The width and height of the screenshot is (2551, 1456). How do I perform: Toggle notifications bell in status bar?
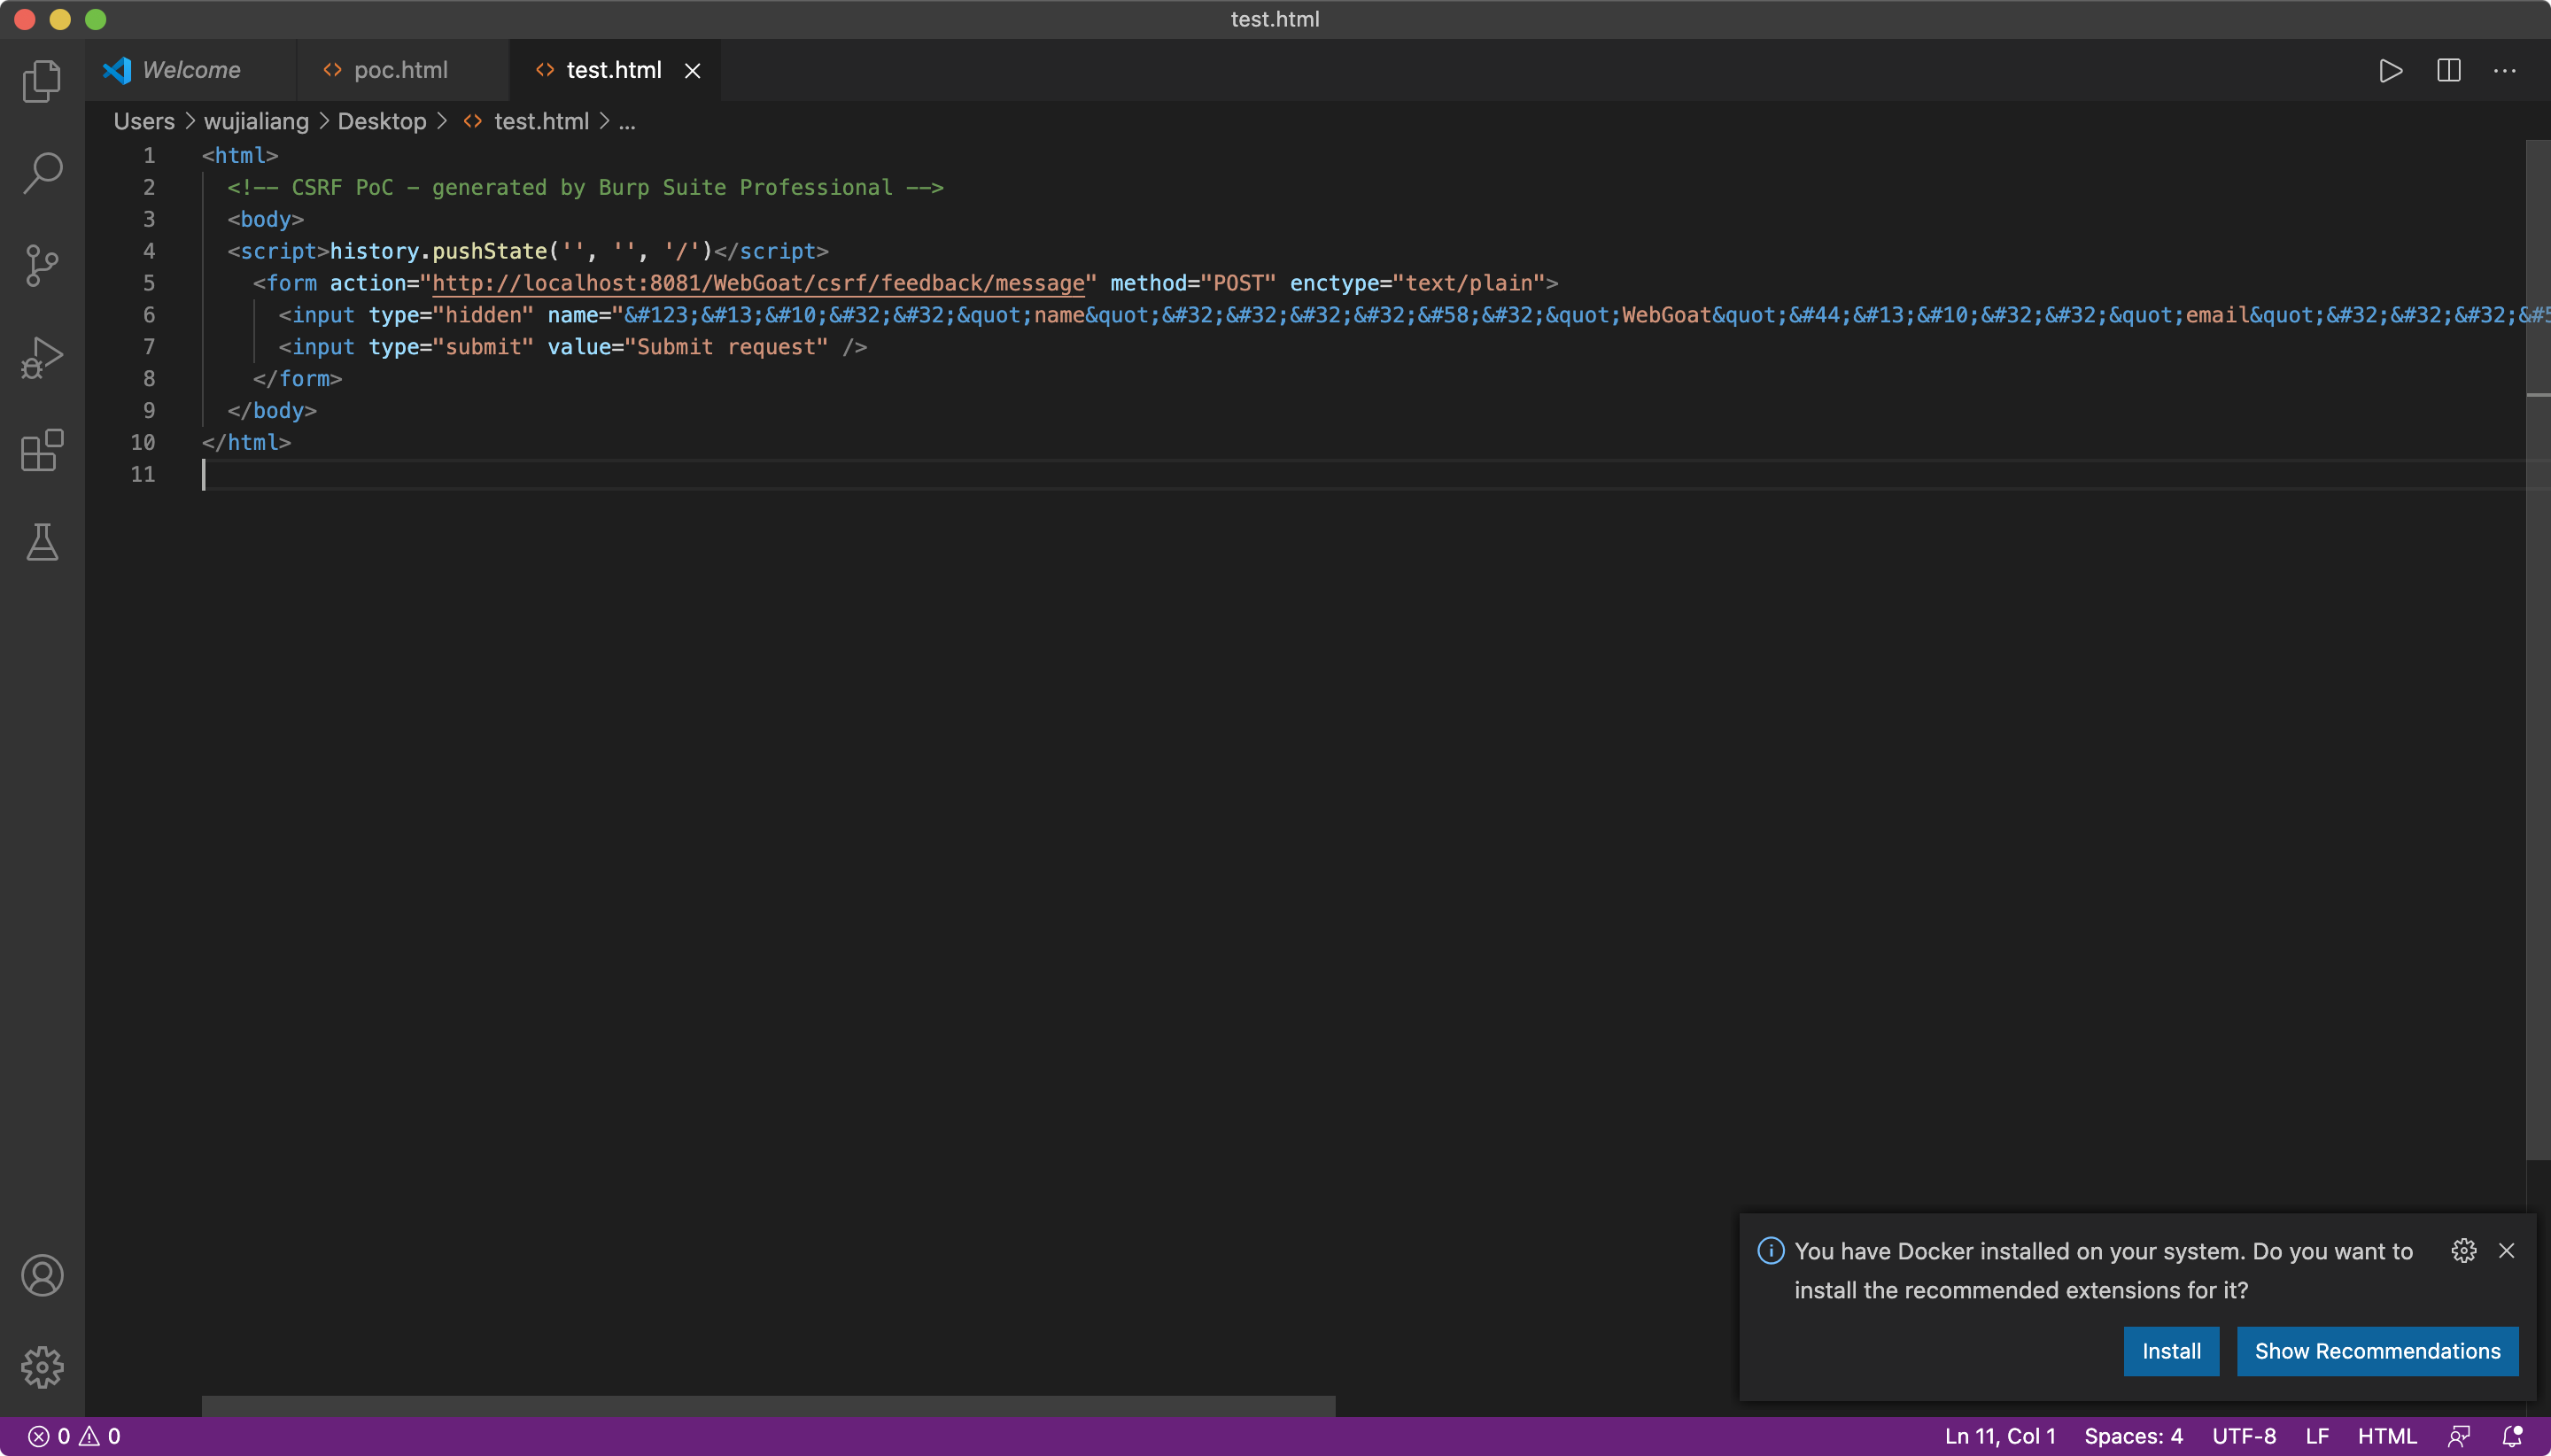tap(2511, 1436)
